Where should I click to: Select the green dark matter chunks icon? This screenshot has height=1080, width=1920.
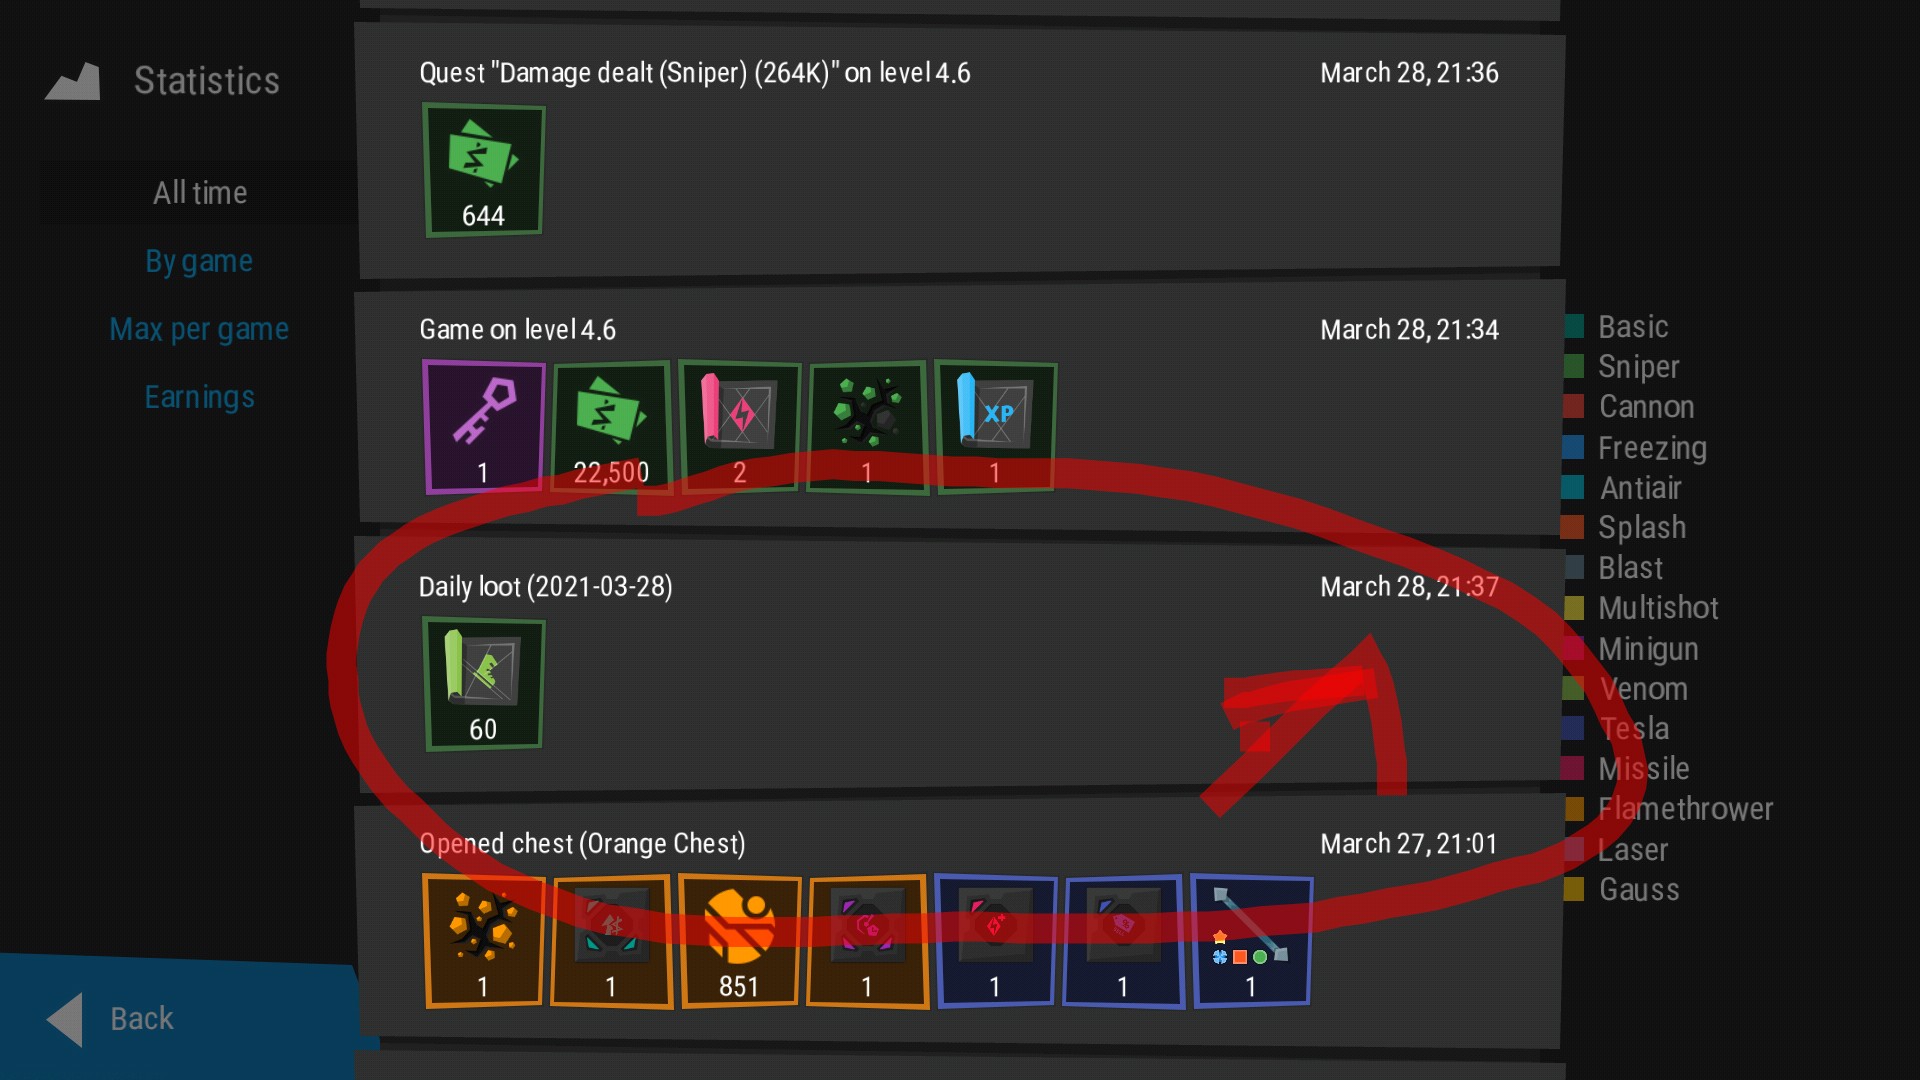click(867, 427)
